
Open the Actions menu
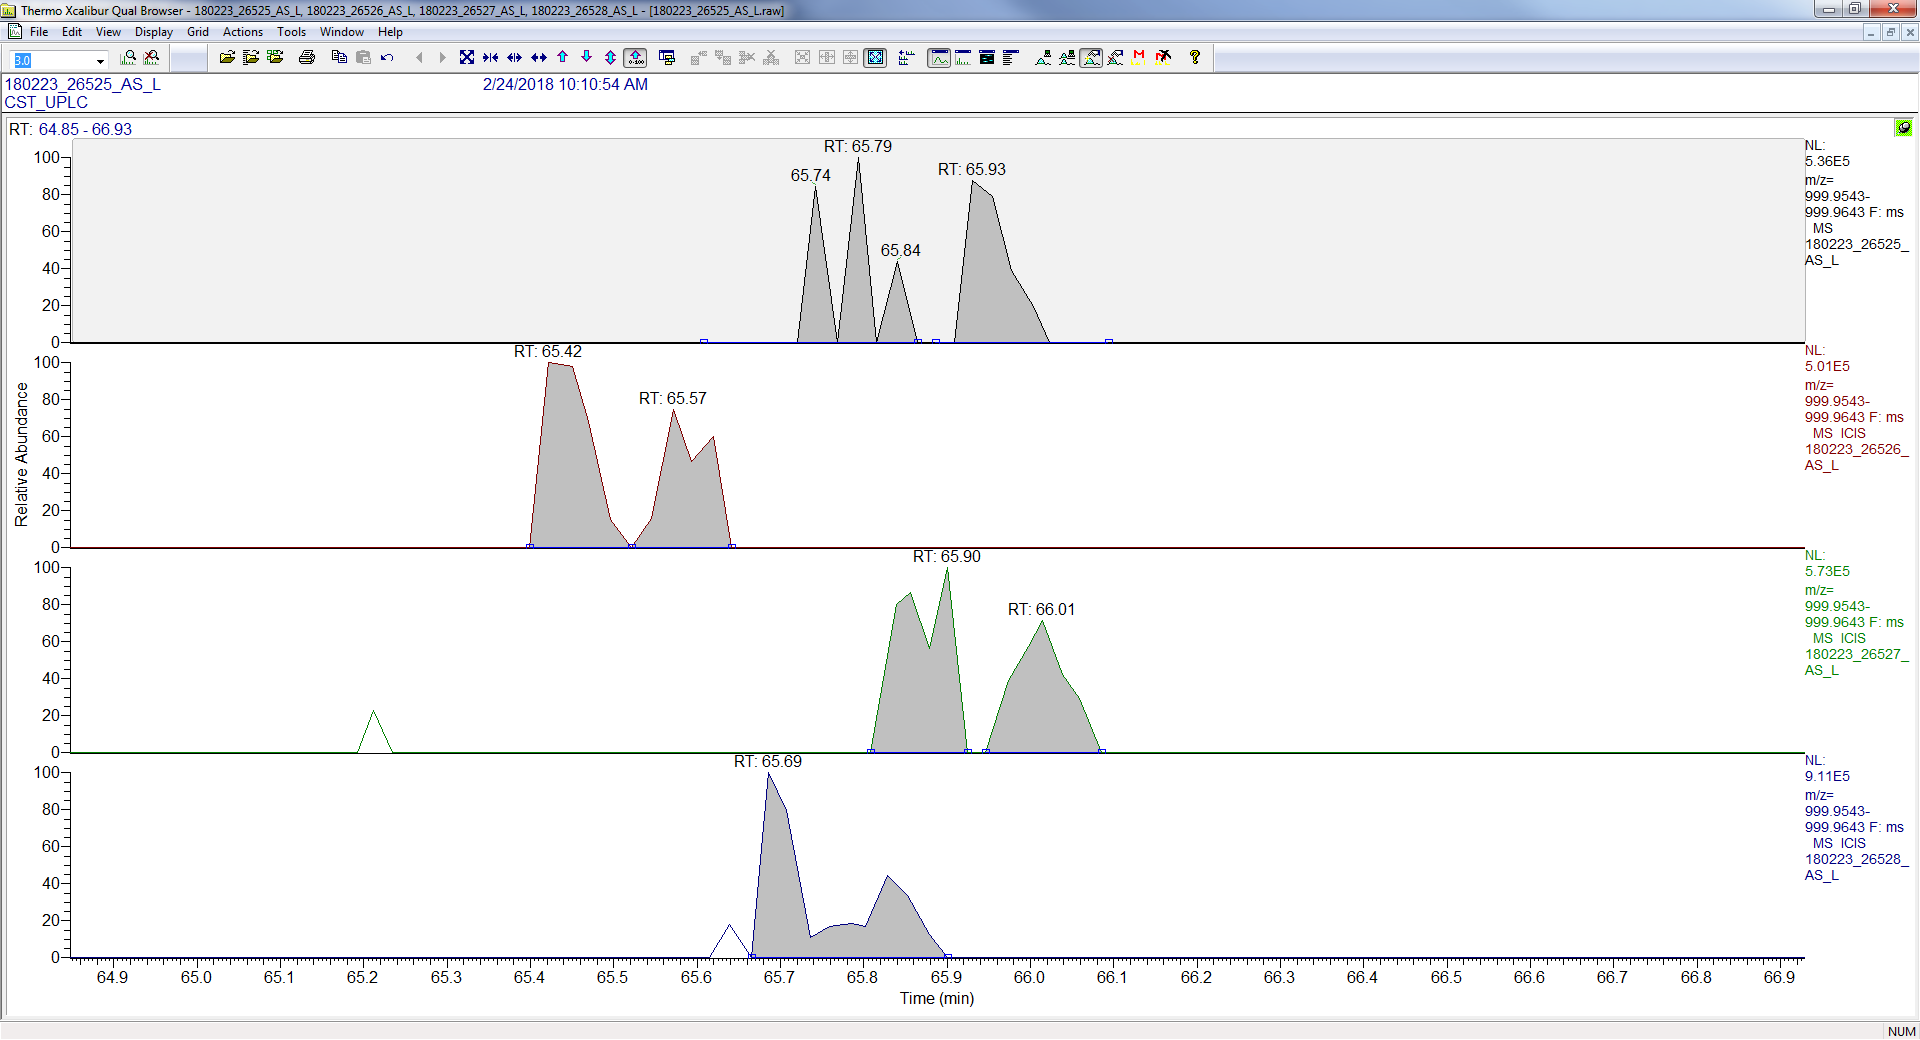pyautogui.click(x=242, y=32)
